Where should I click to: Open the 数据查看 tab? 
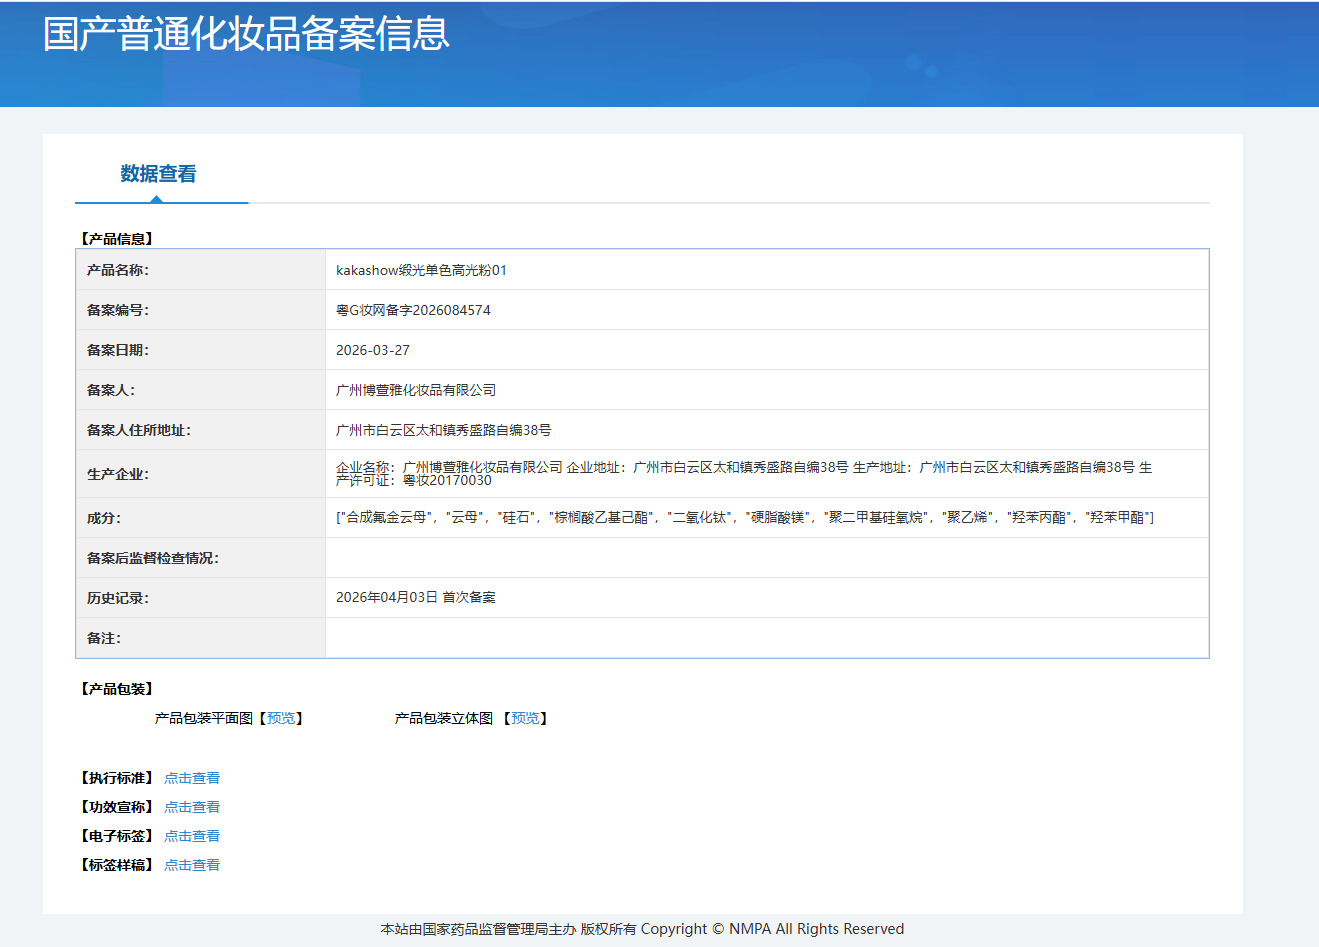click(158, 174)
